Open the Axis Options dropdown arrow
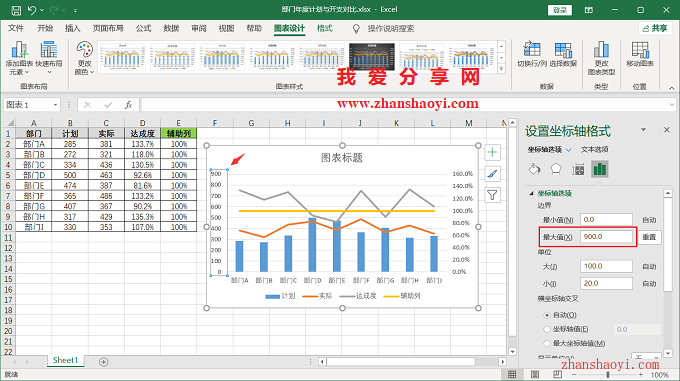Screen dimensions: 680x381 point(569,150)
